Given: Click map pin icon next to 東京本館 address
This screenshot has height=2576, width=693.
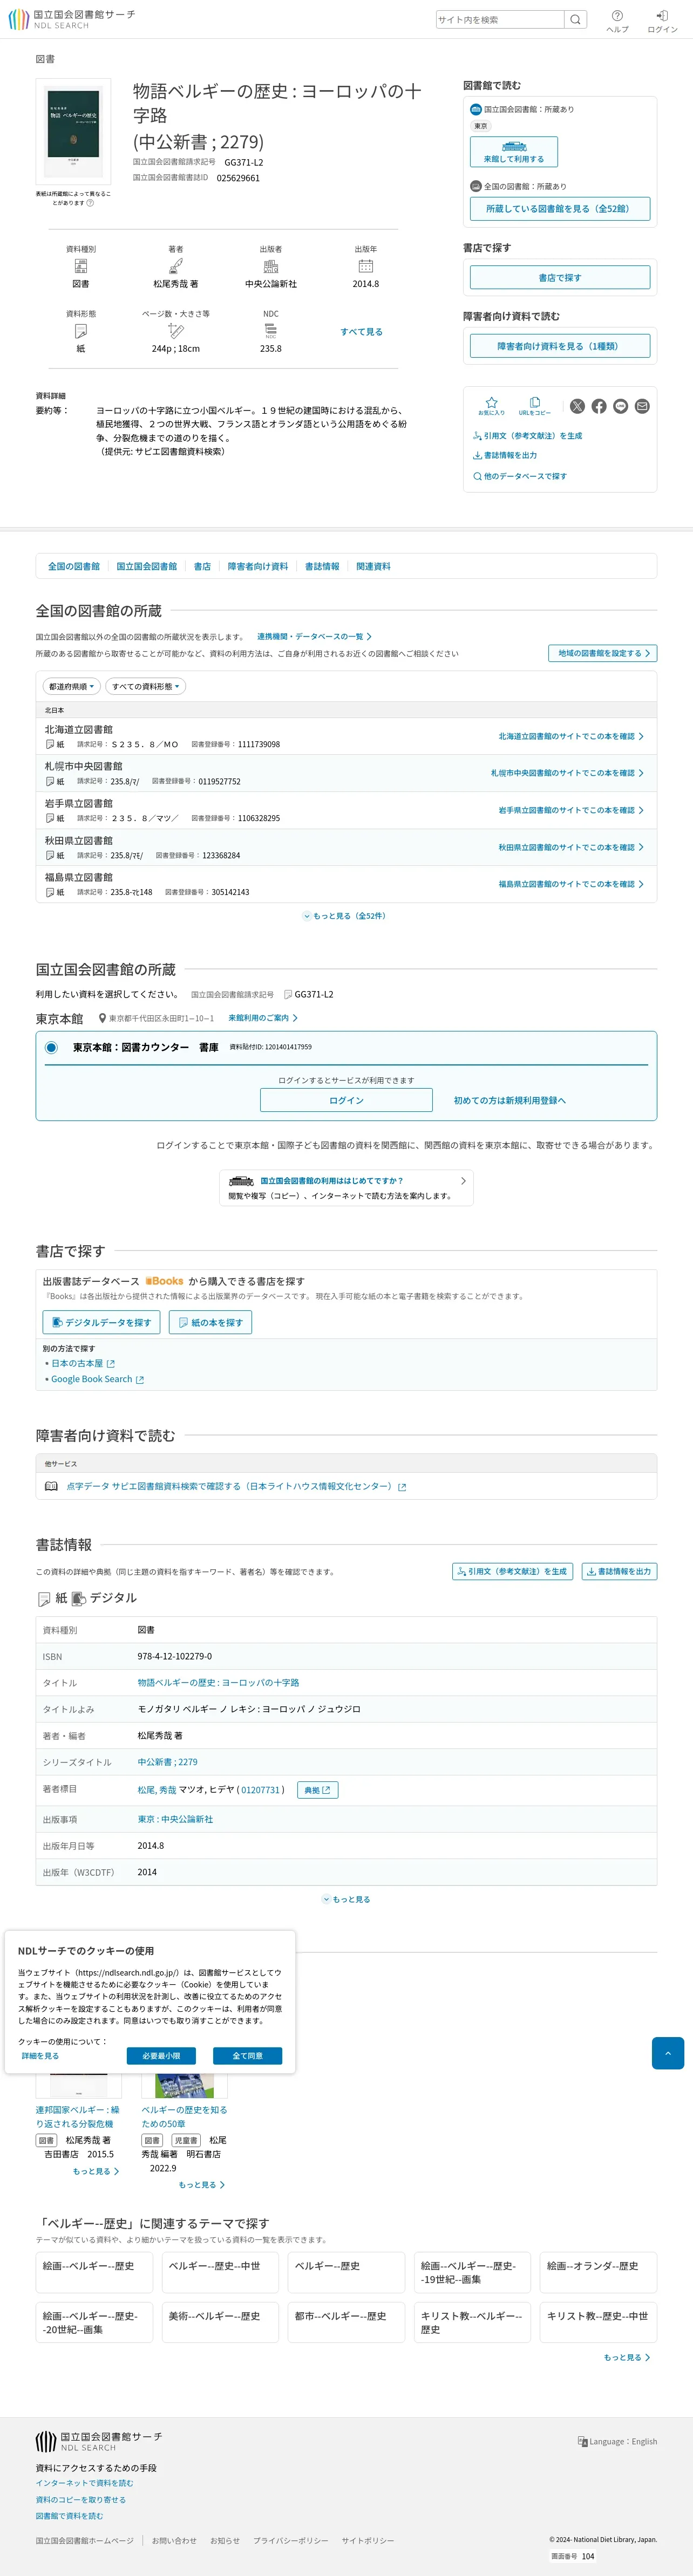Looking at the screenshot, I should (102, 1018).
